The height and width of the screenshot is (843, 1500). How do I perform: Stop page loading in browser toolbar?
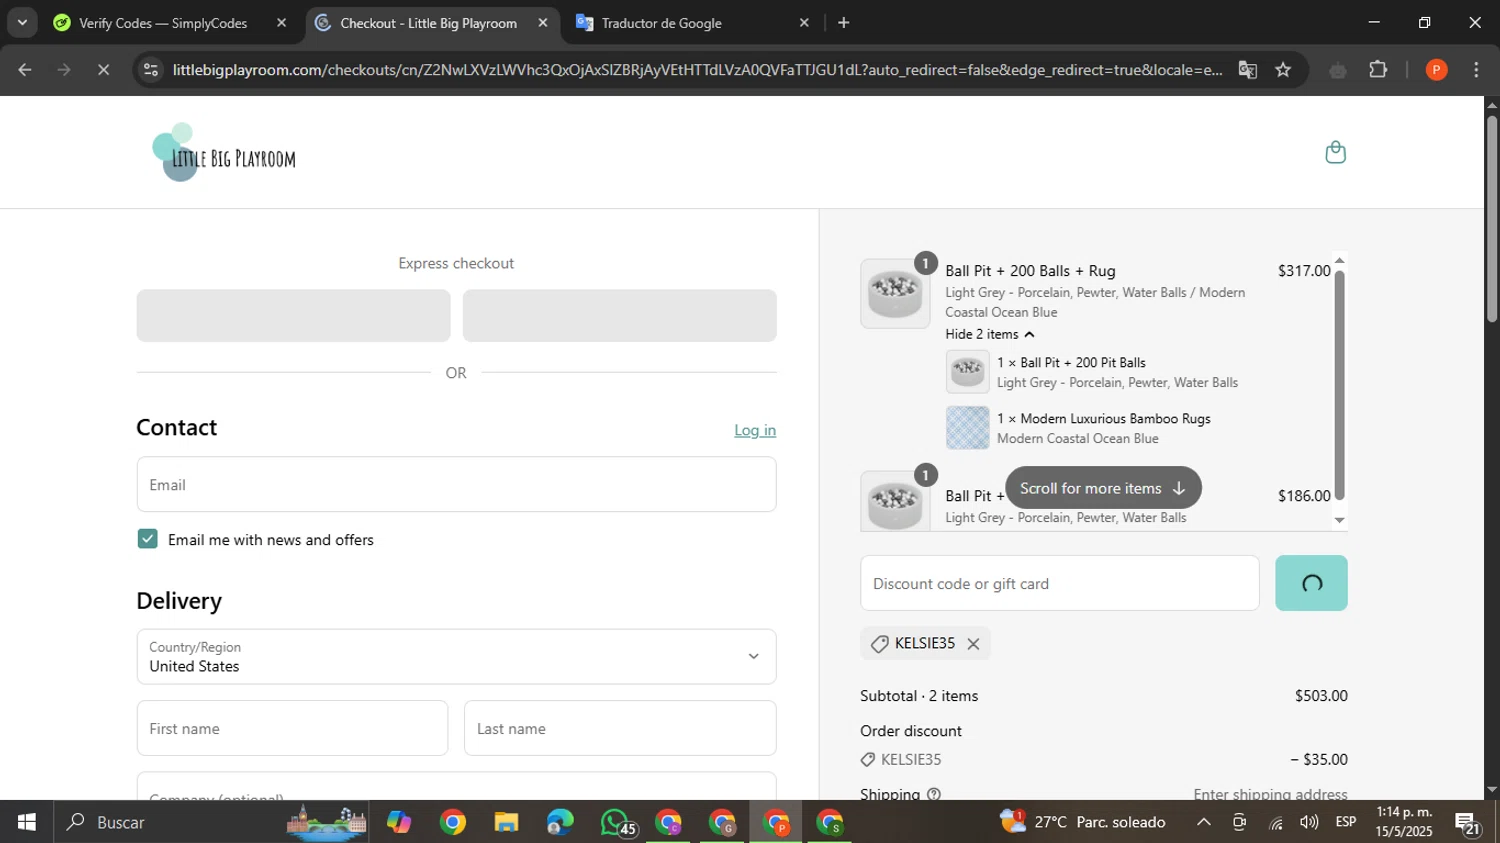(103, 70)
